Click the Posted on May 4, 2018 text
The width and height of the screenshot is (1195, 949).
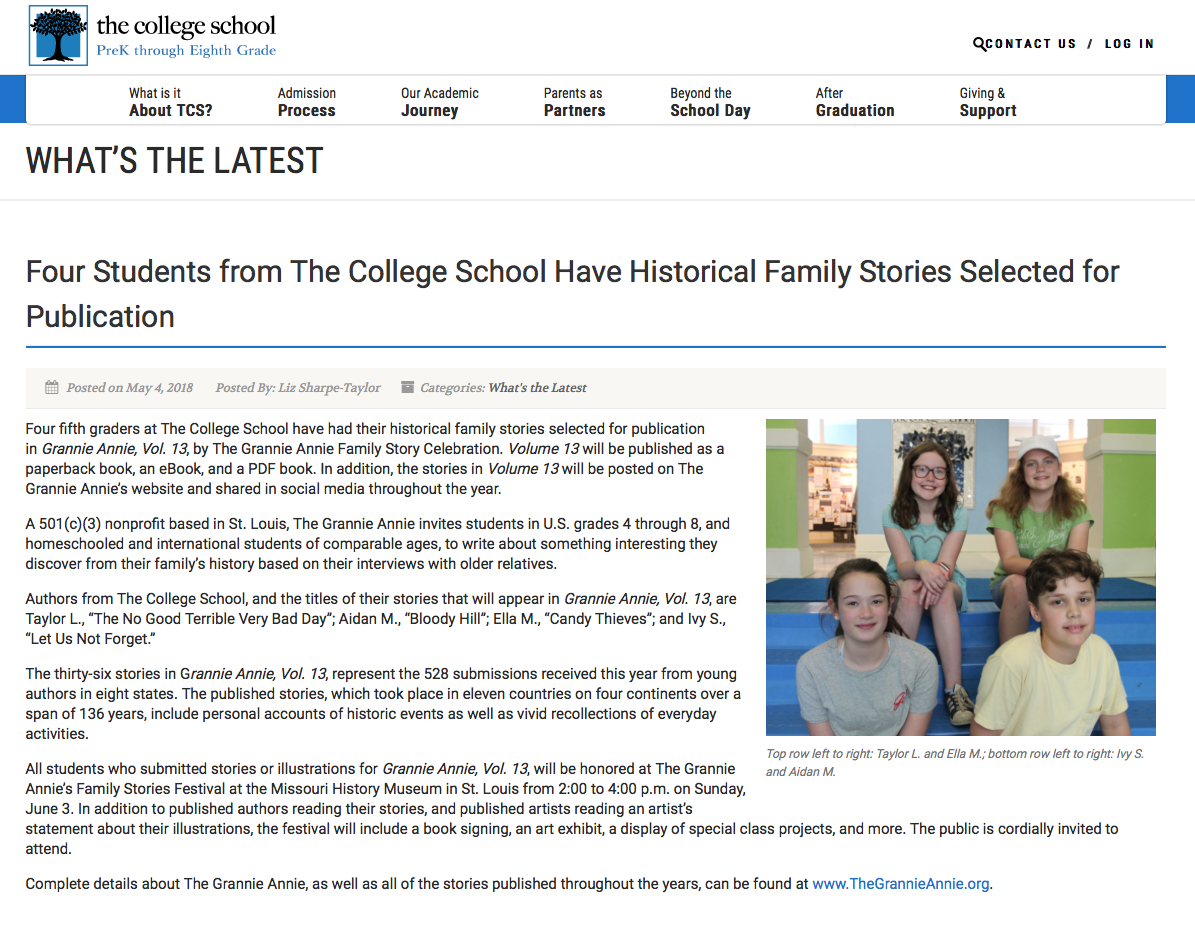tap(130, 387)
